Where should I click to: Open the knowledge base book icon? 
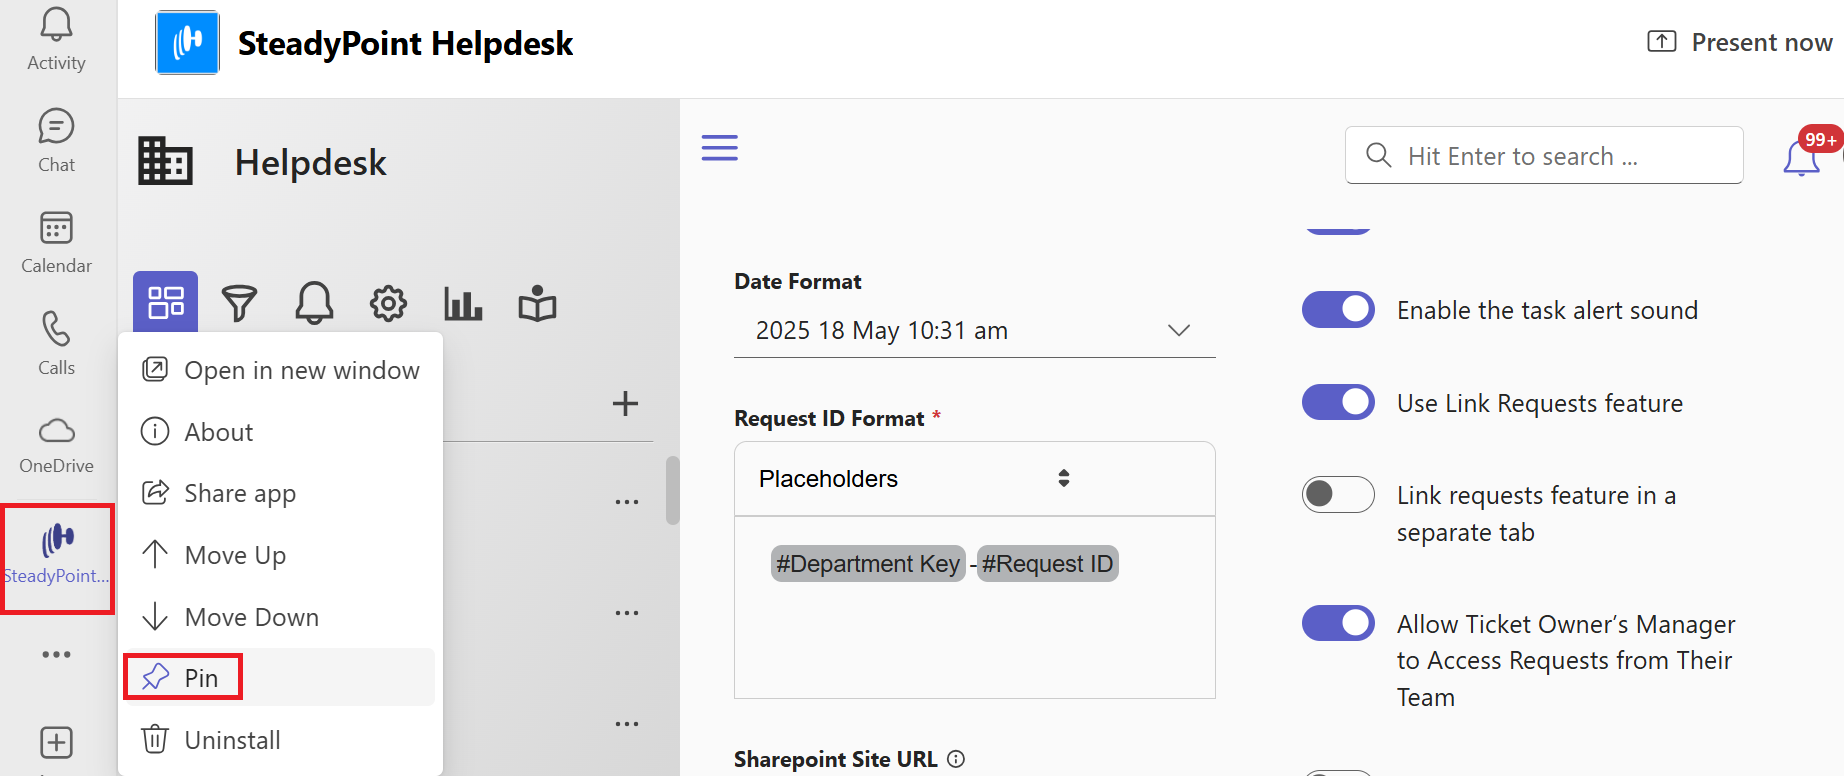click(x=537, y=303)
